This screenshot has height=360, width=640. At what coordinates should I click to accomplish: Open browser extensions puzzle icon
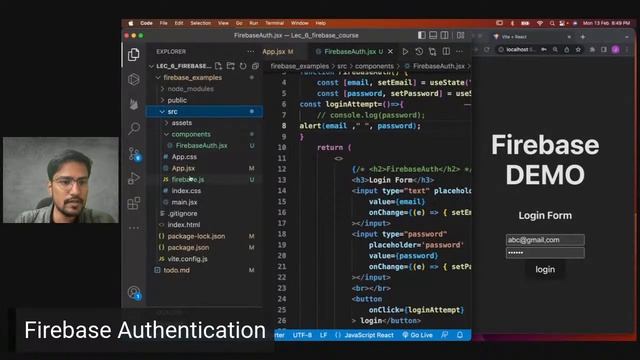tap(592, 49)
